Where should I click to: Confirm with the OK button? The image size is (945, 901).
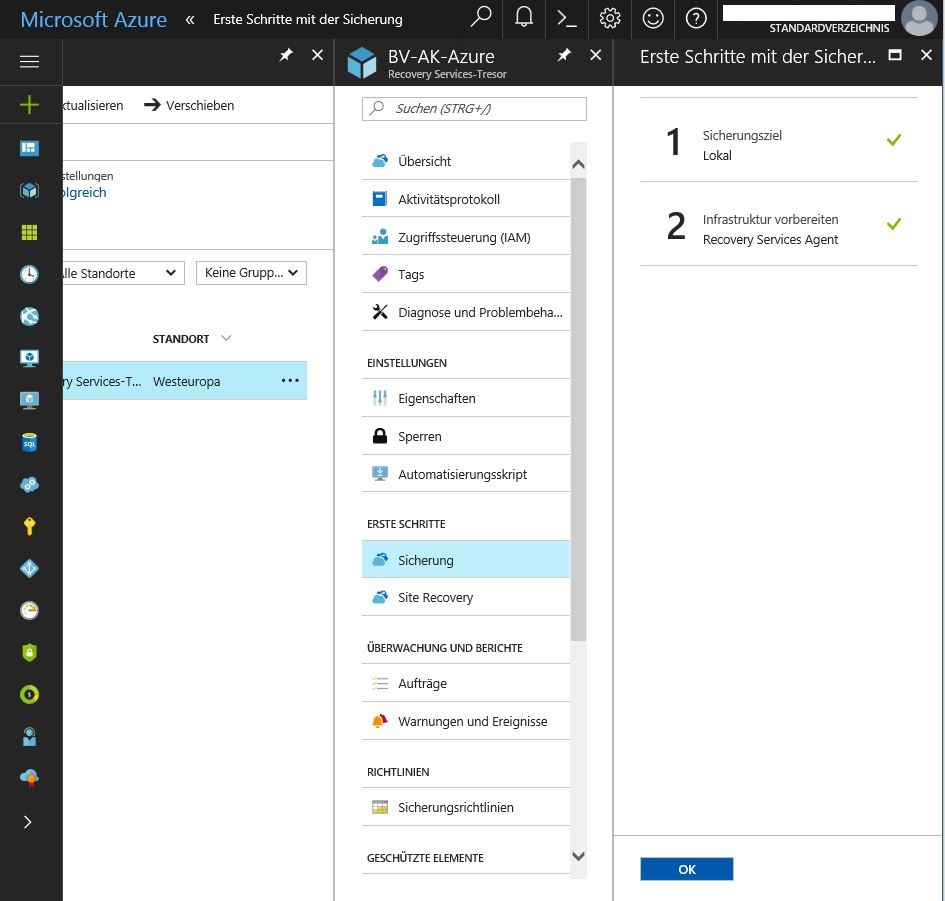(686, 869)
